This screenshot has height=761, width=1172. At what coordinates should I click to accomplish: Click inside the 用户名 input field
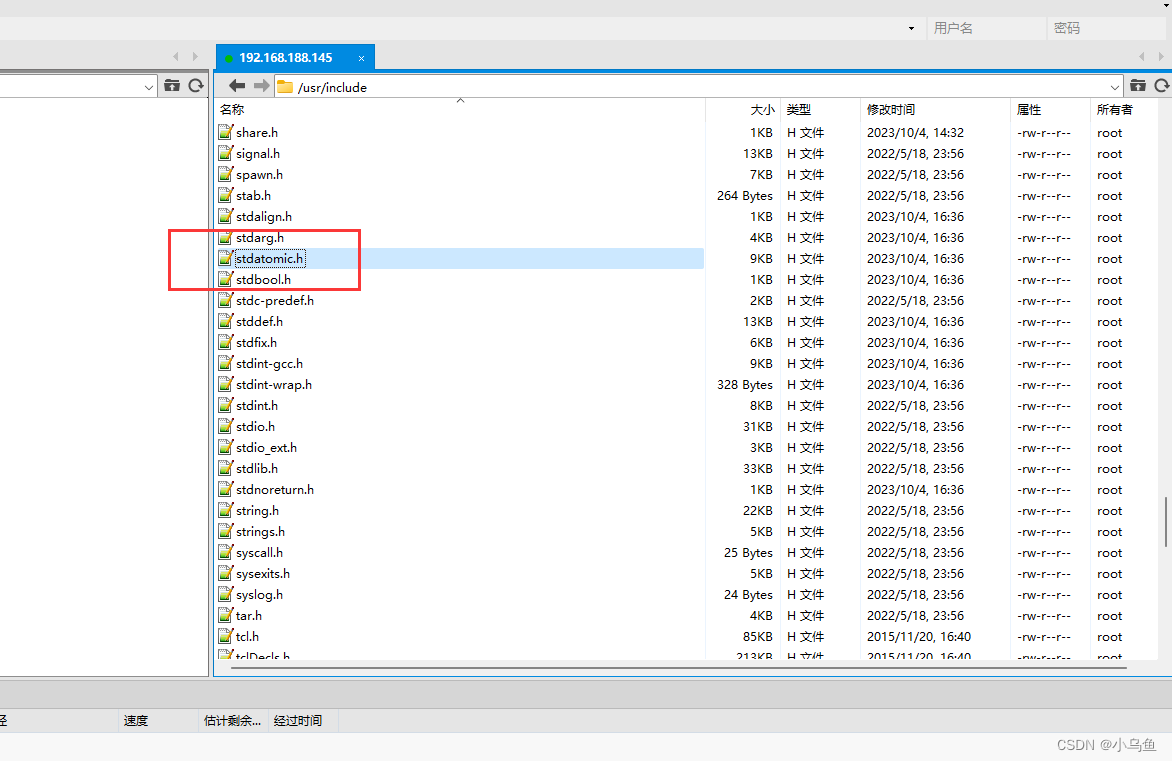985,28
